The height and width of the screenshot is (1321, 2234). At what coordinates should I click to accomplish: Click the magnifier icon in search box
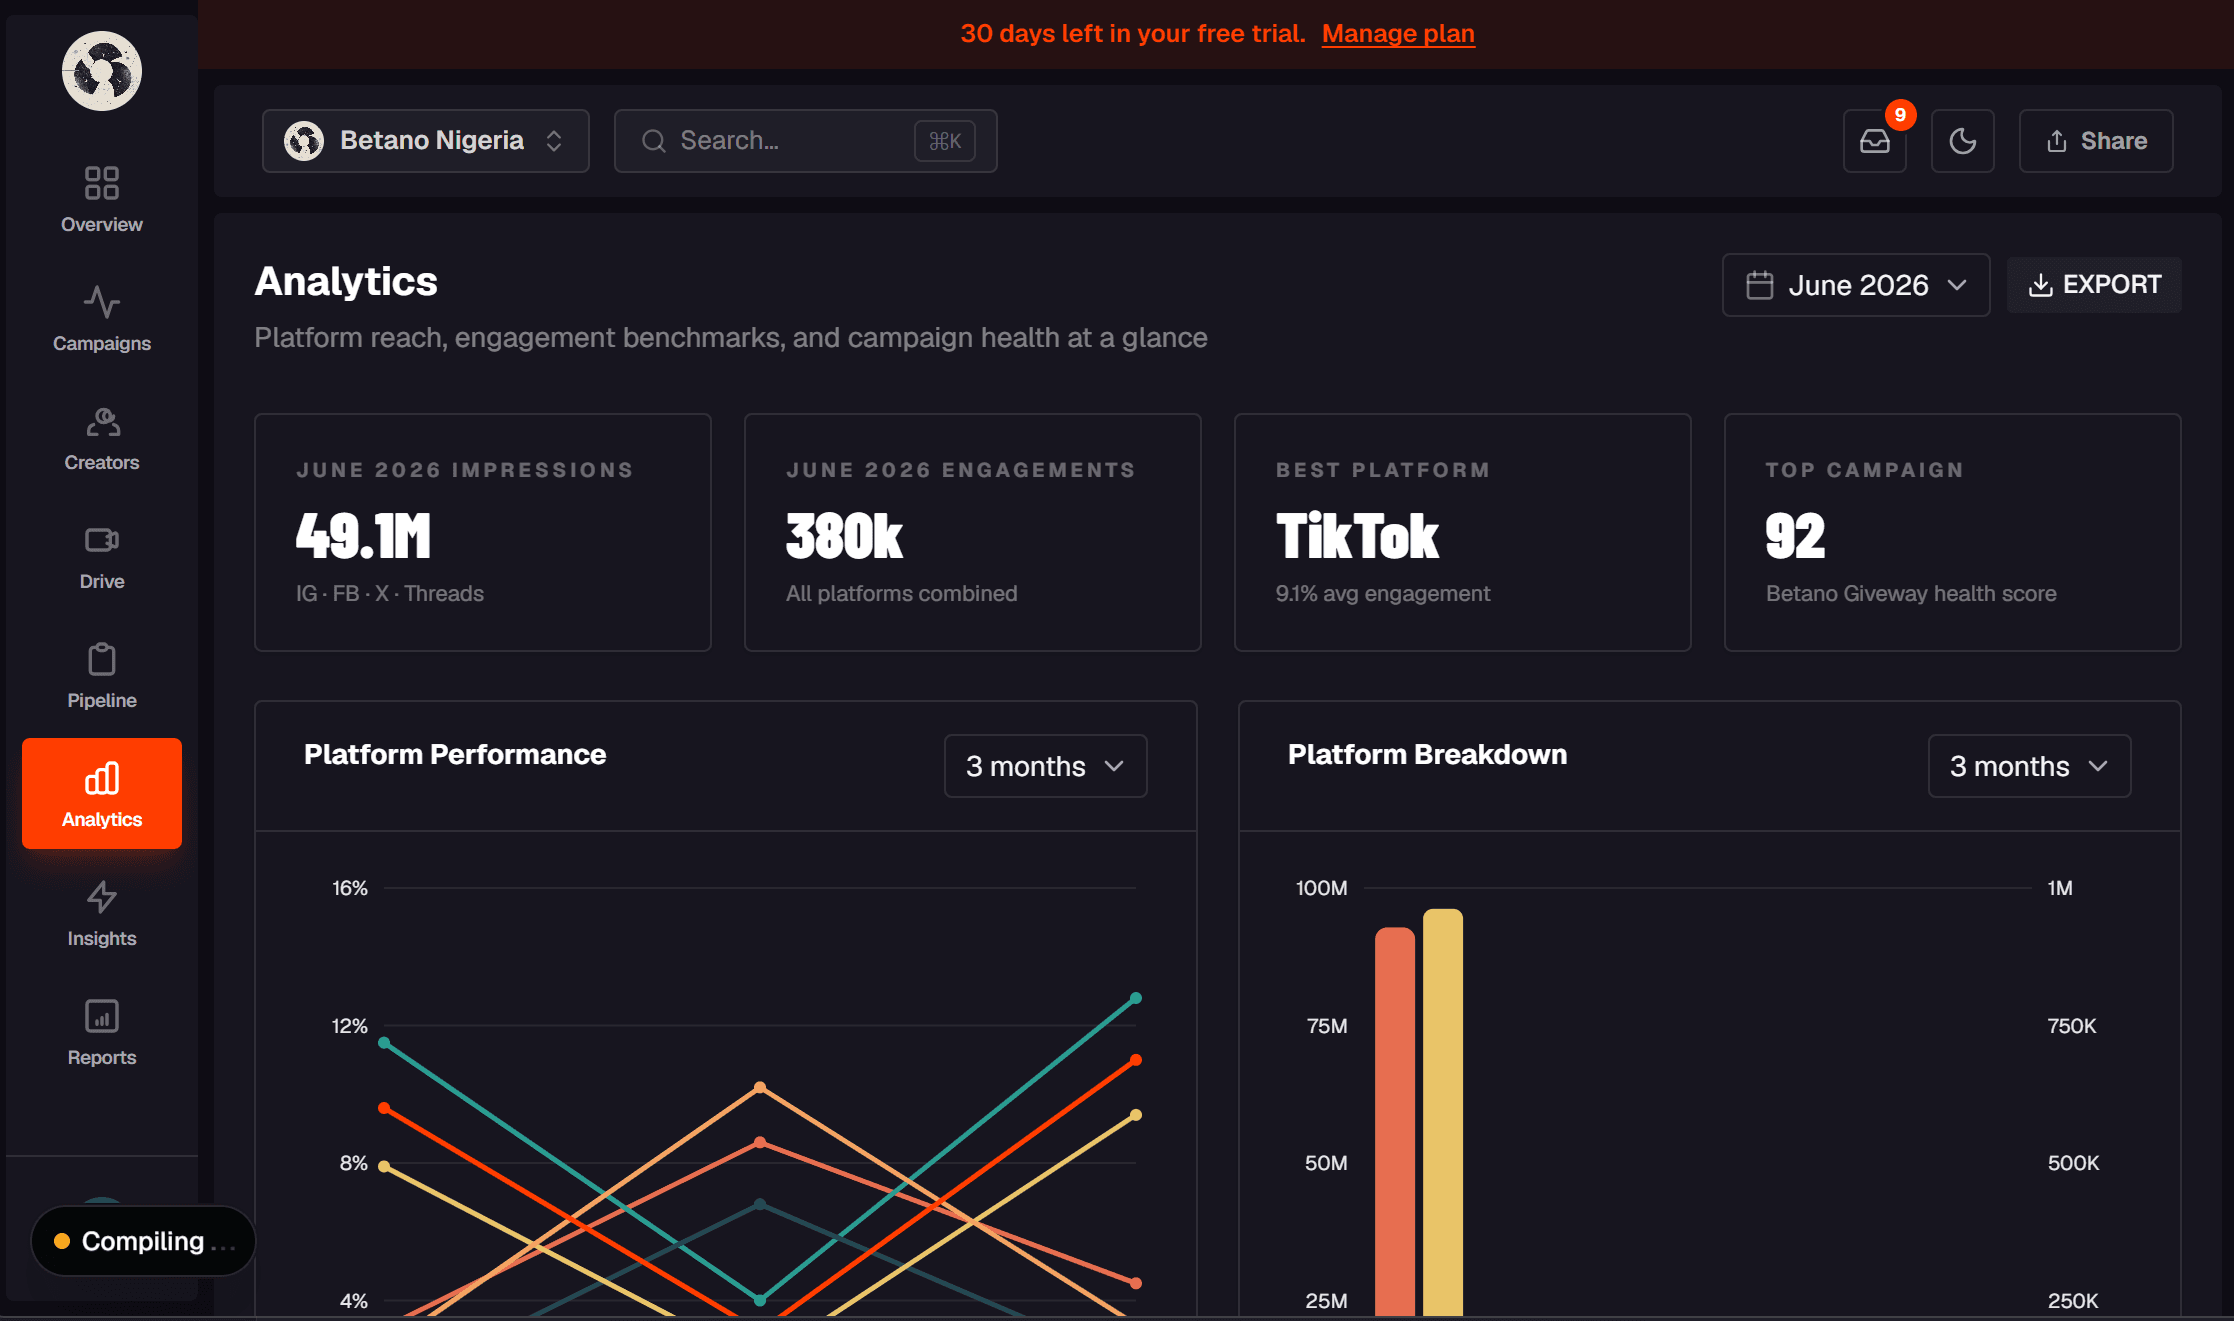click(x=654, y=141)
